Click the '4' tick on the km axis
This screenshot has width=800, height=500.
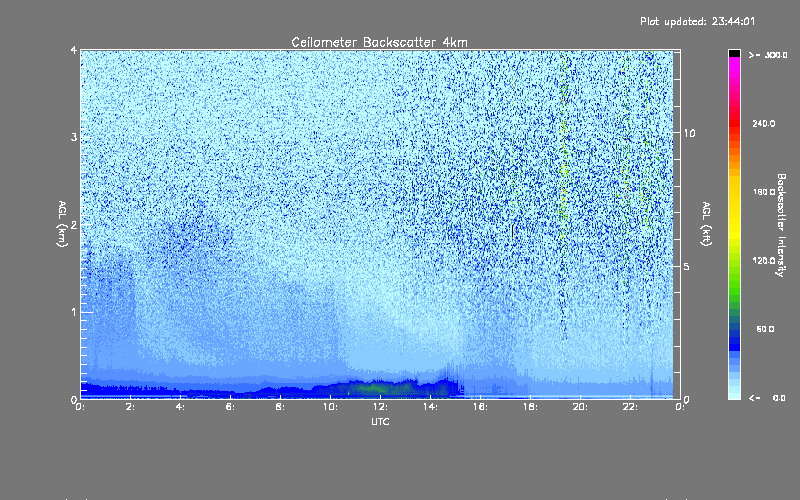tap(74, 51)
